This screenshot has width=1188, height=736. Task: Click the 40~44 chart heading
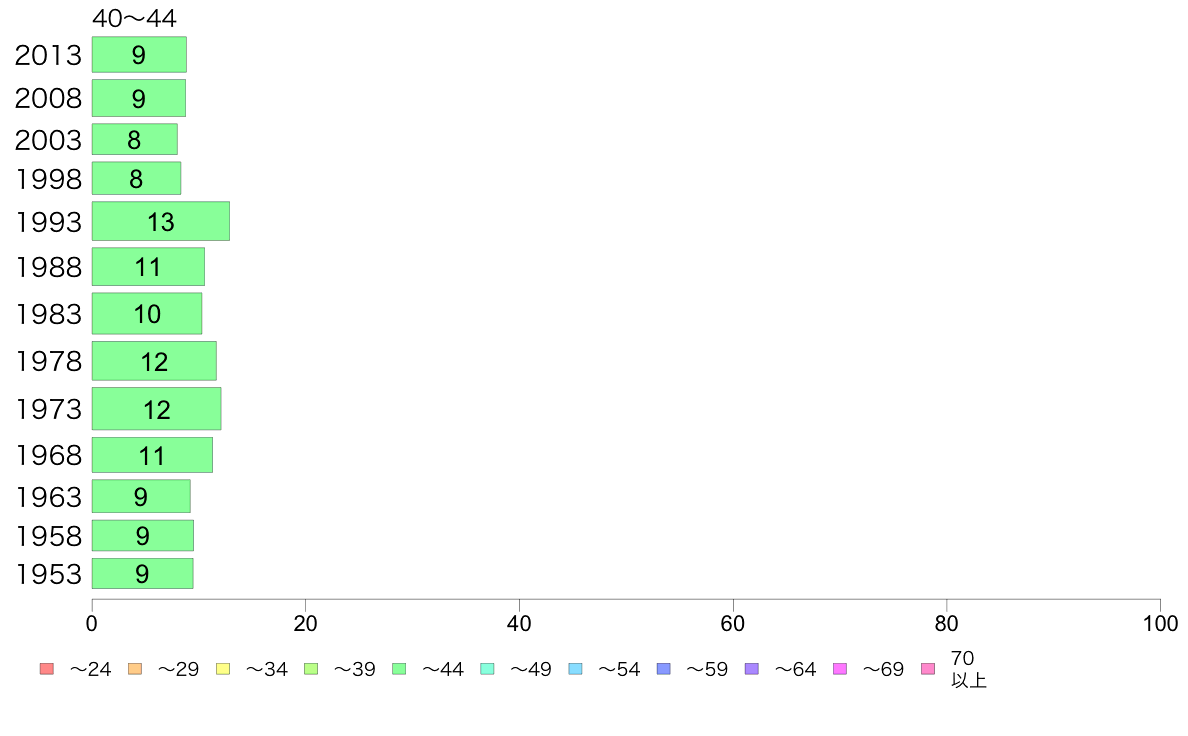[134, 18]
